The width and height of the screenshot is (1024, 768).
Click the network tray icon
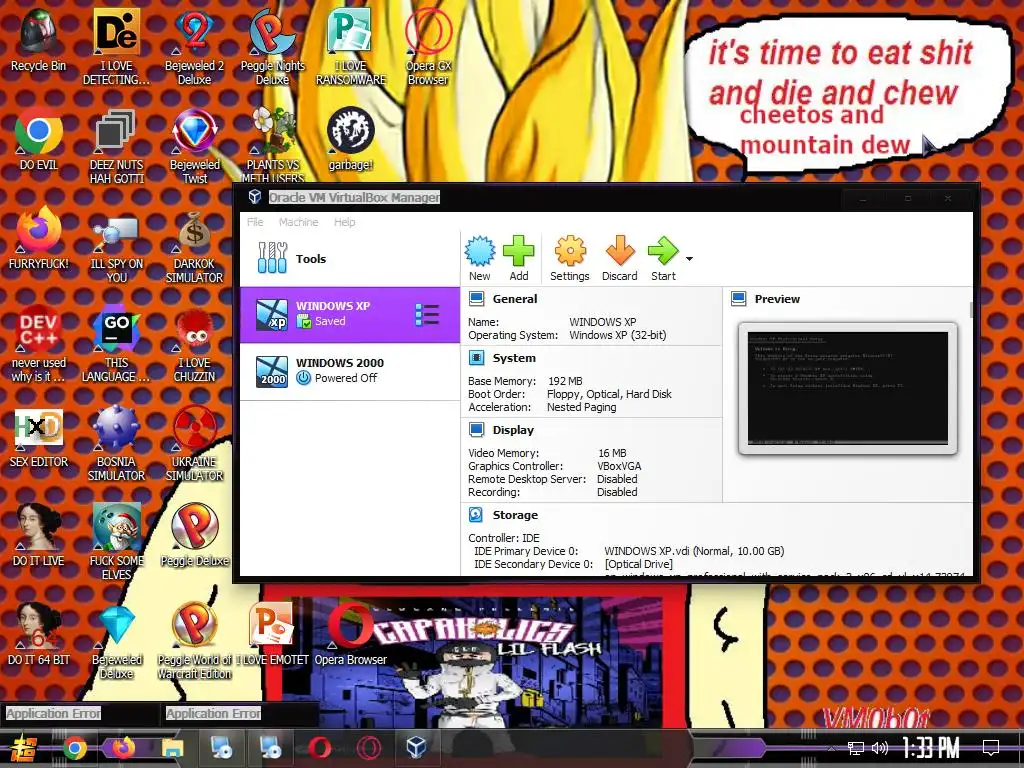[856, 748]
